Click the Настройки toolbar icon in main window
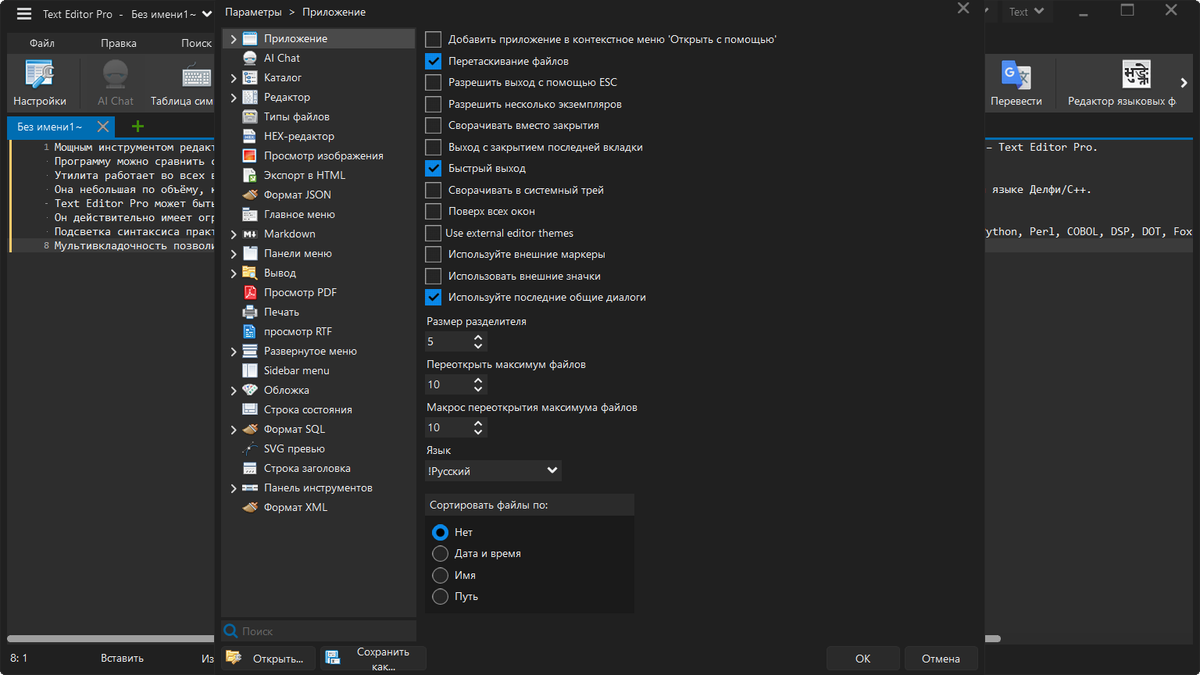Screen dimensions: 1200x675 [x=40, y=74]
